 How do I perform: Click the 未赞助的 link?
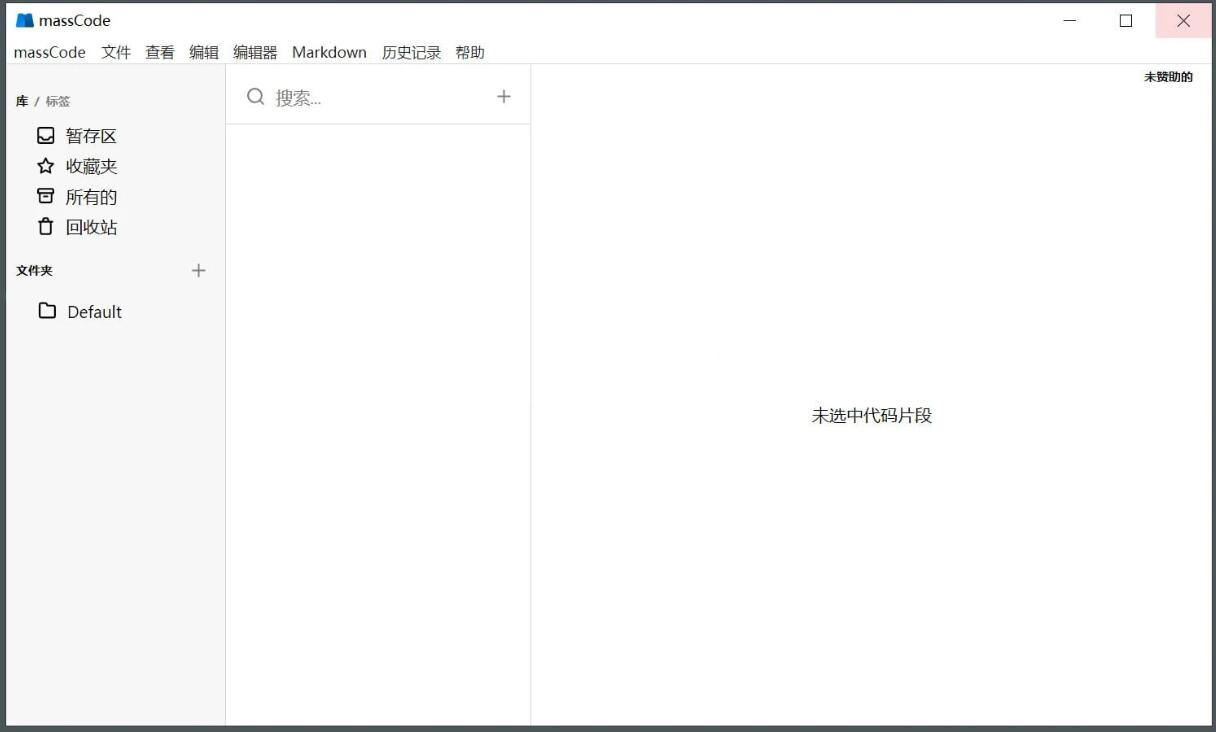click(x=1168, y=77)
